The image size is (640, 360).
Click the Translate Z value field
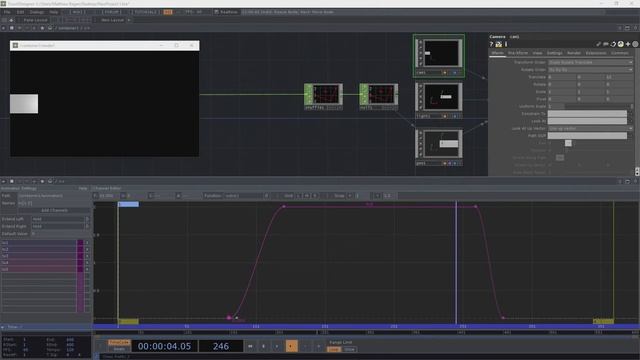(x=619, y=77)
